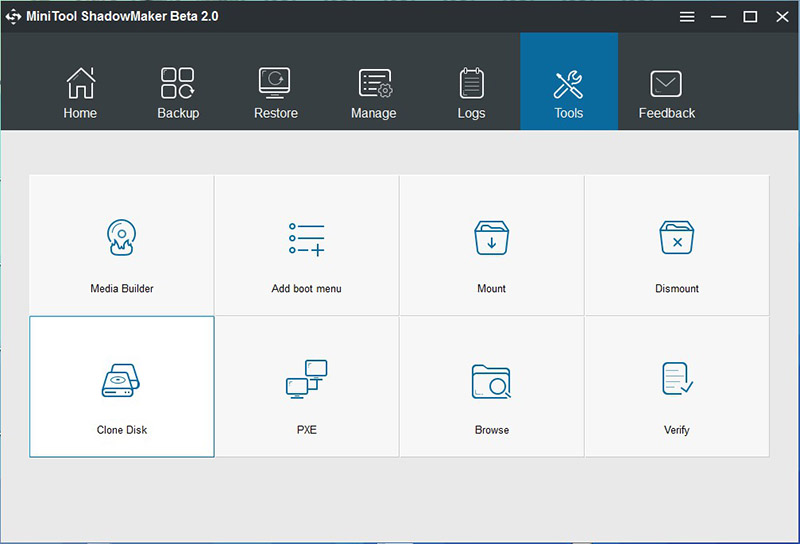
Task: Launch the Clone Disk tool icon
Action: 121,381
